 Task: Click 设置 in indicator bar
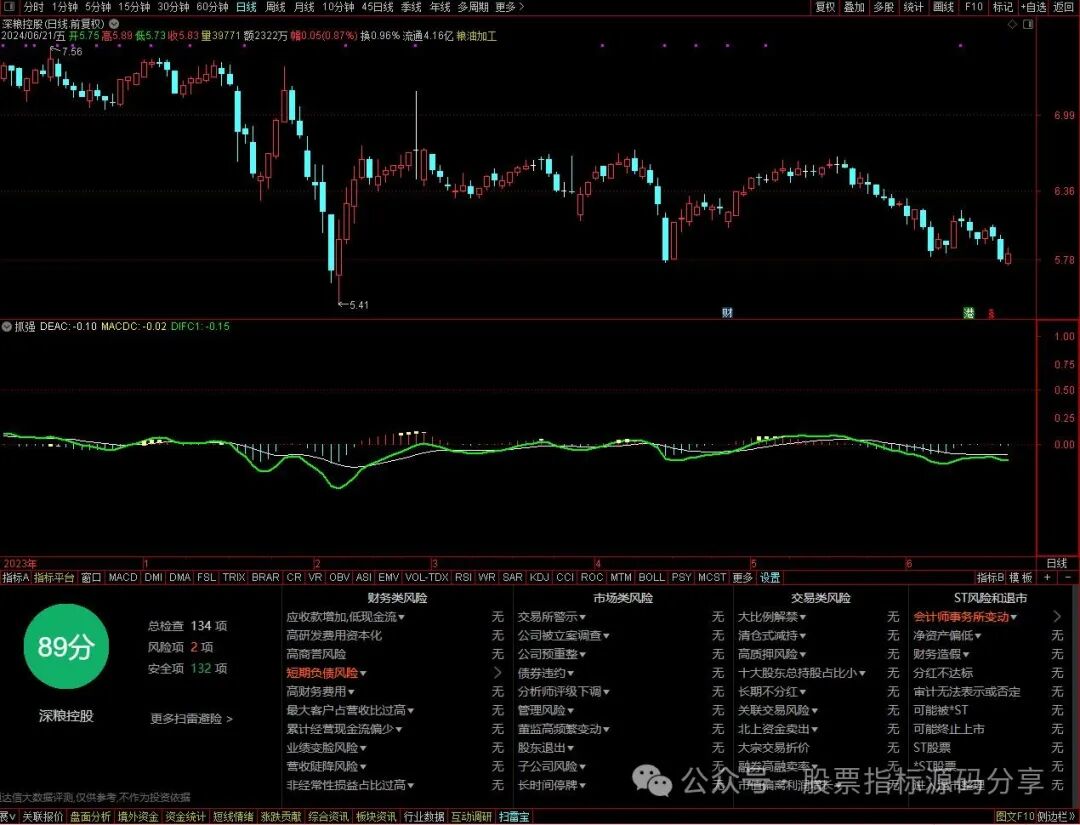(769, 577)
